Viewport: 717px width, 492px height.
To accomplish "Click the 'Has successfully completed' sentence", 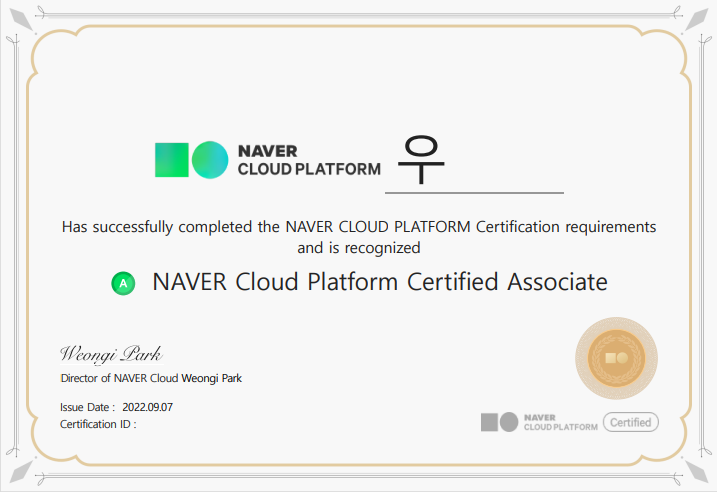I will tap(359, 227).
